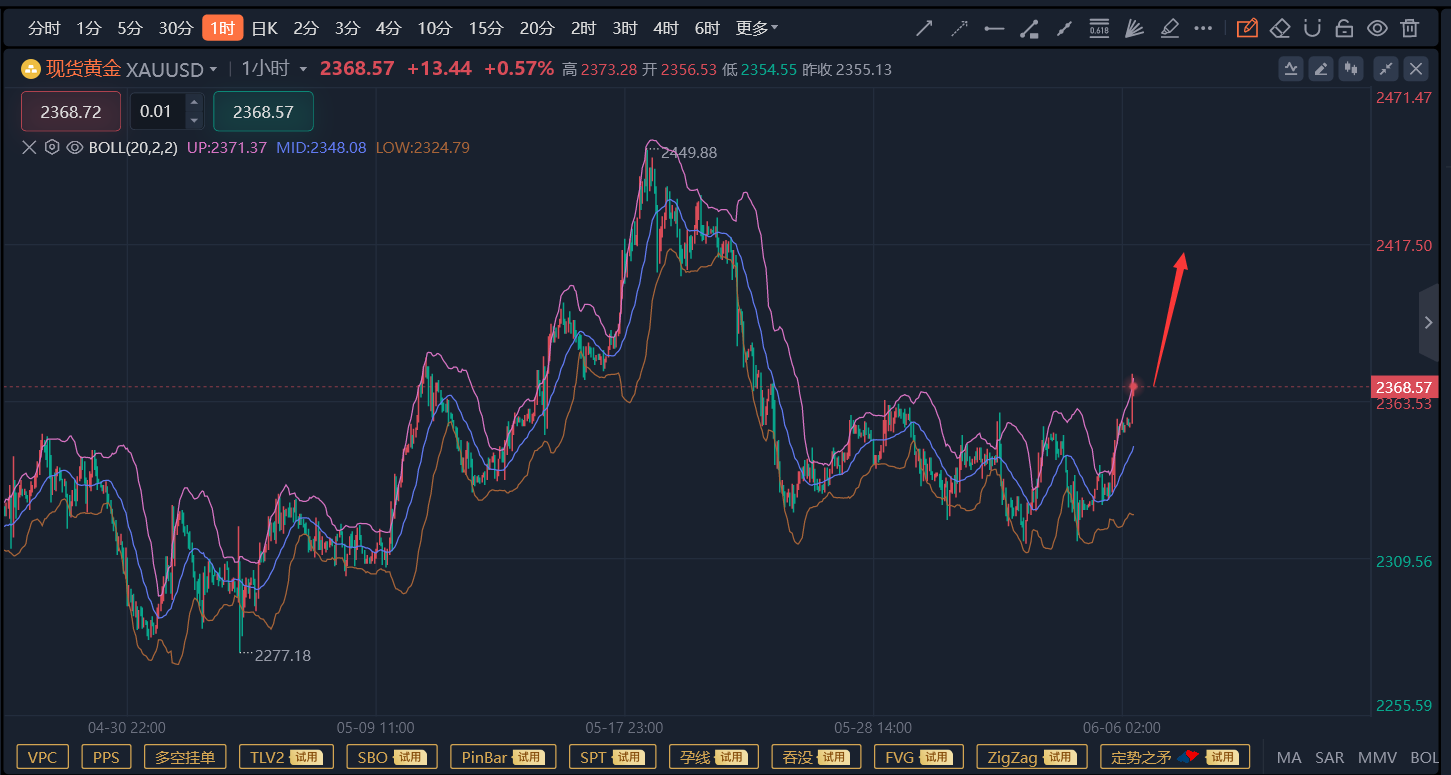
Task: Enable the PPS indicator button
Action: [106, 757]
